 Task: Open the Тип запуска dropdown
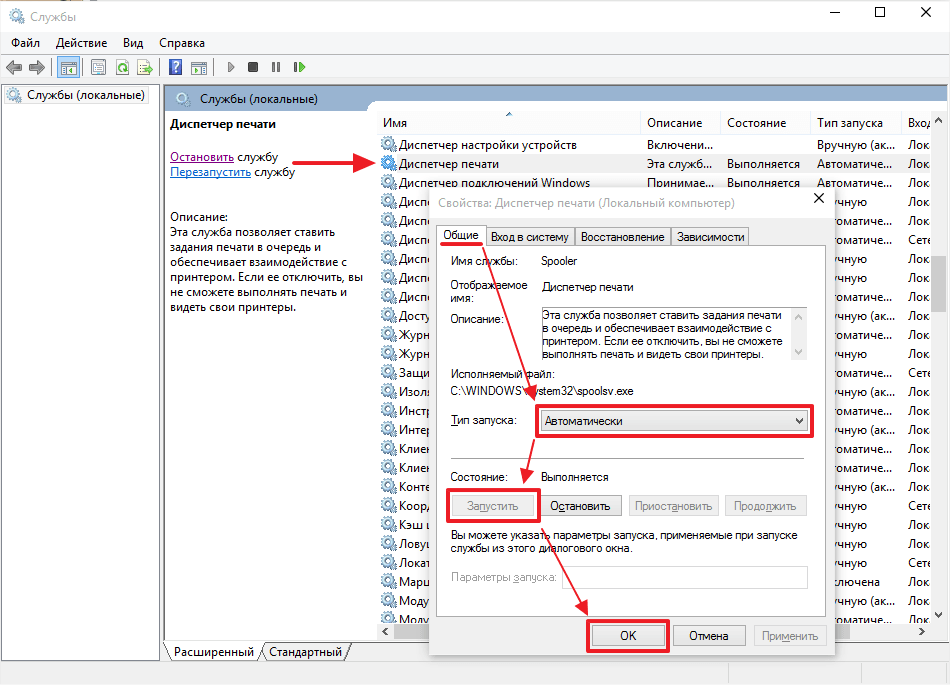(x=674, y=421)
